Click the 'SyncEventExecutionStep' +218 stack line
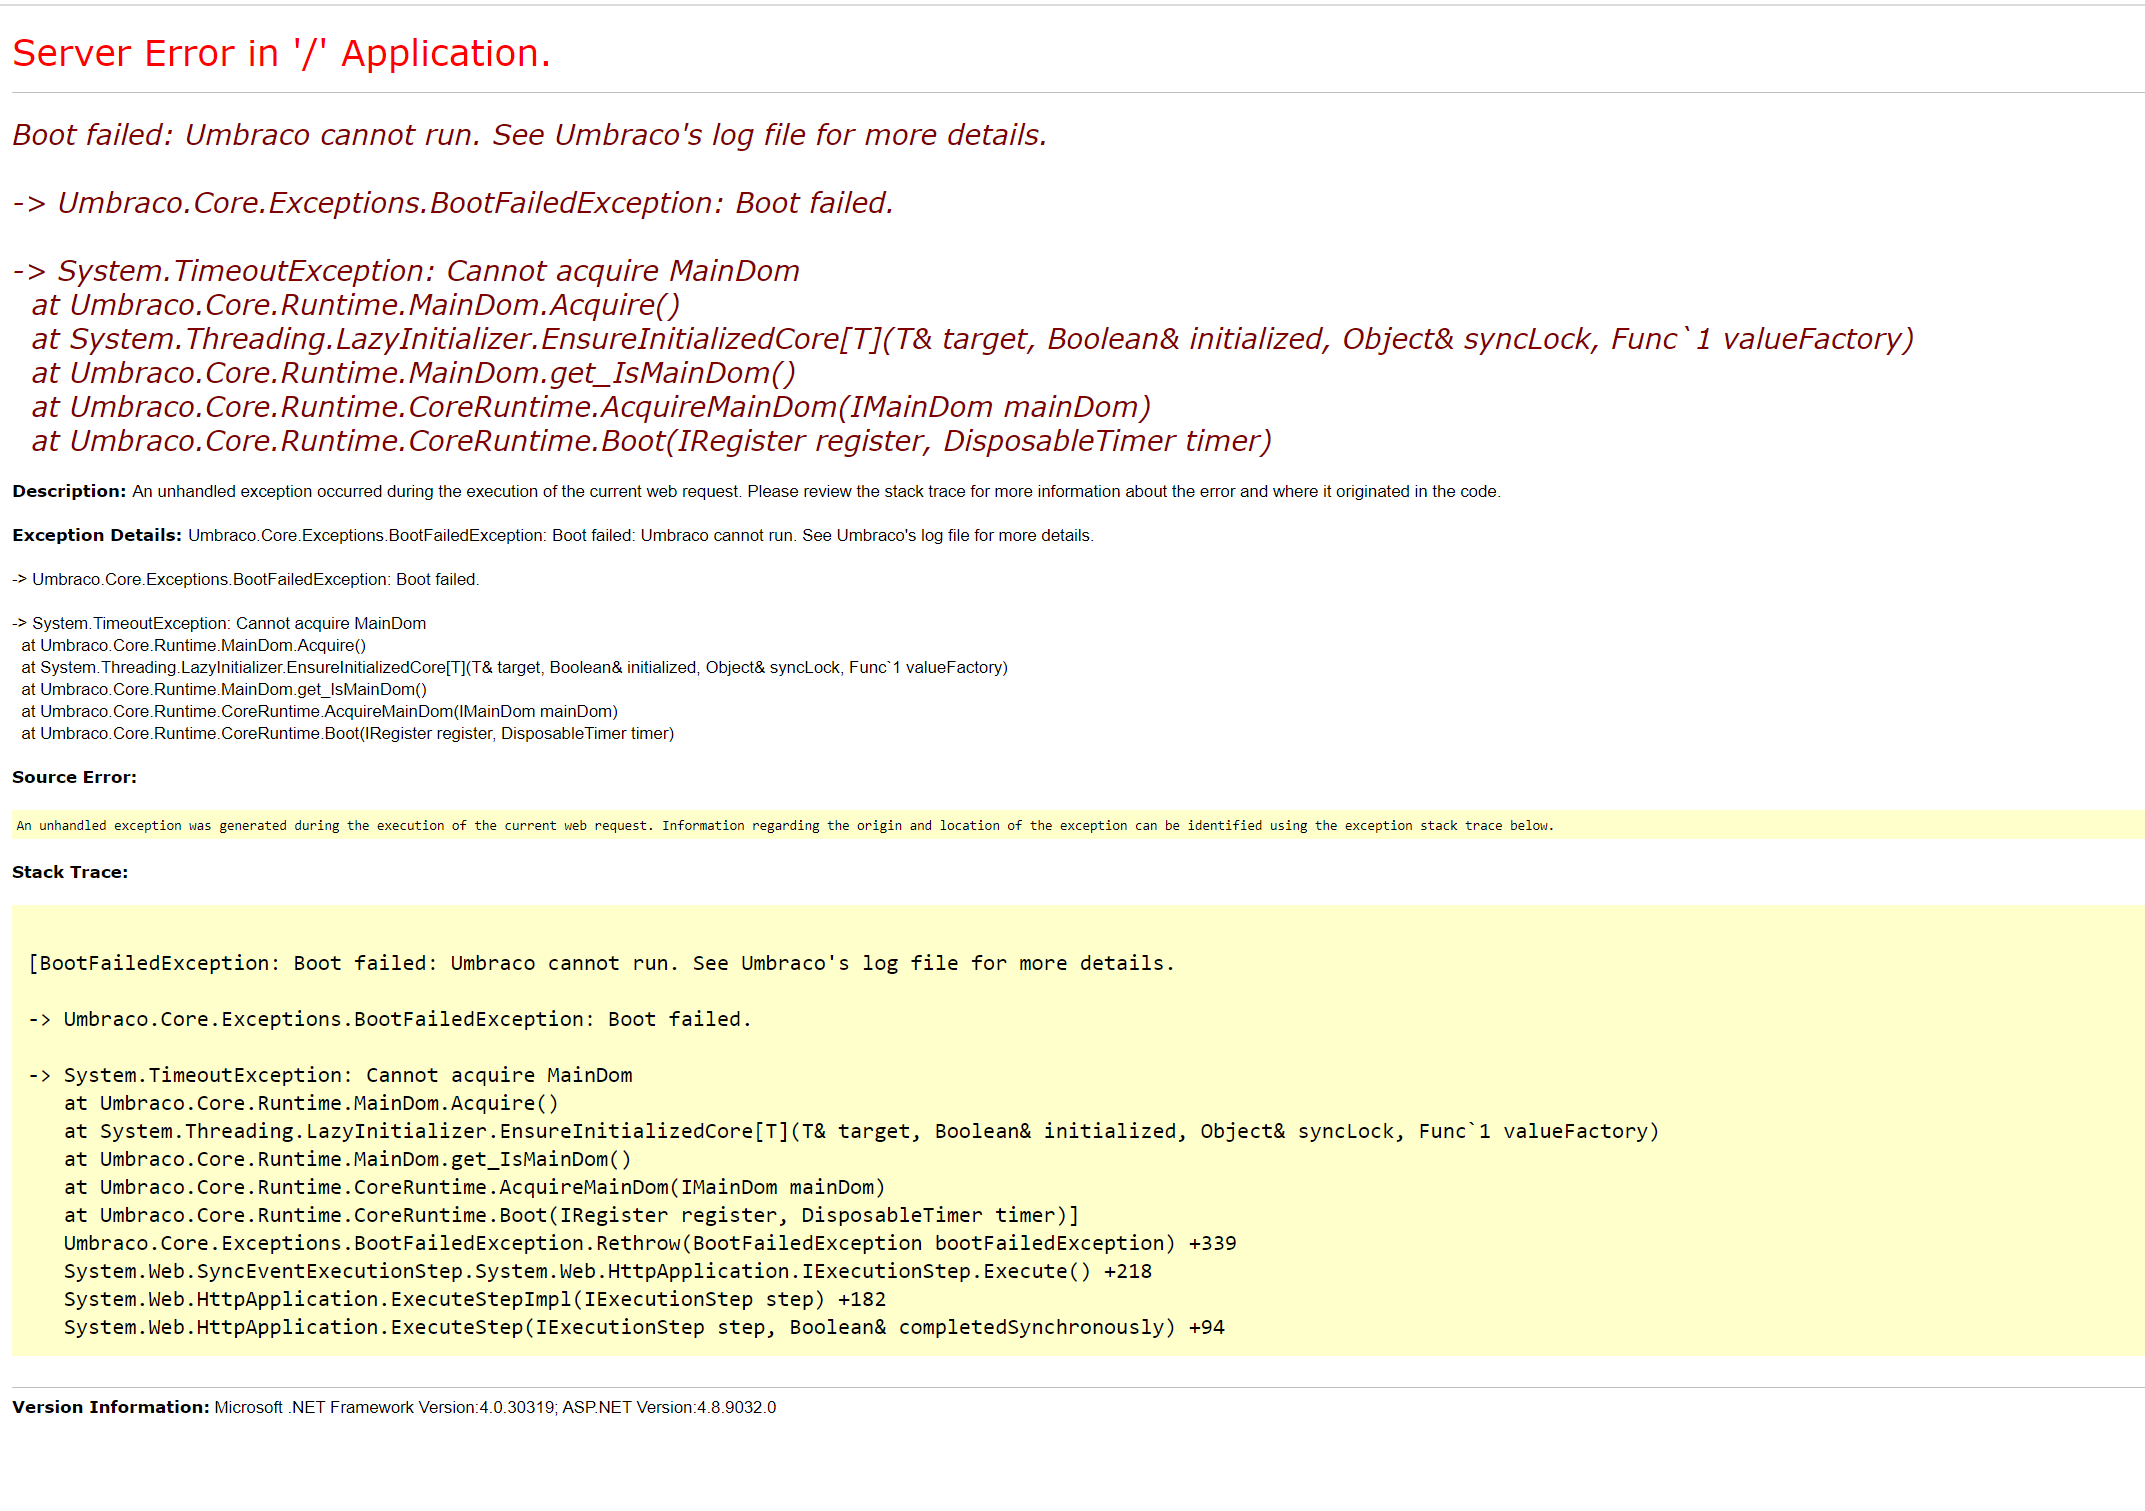Screen dimensions: 2145x1511 pos(607,1271)
